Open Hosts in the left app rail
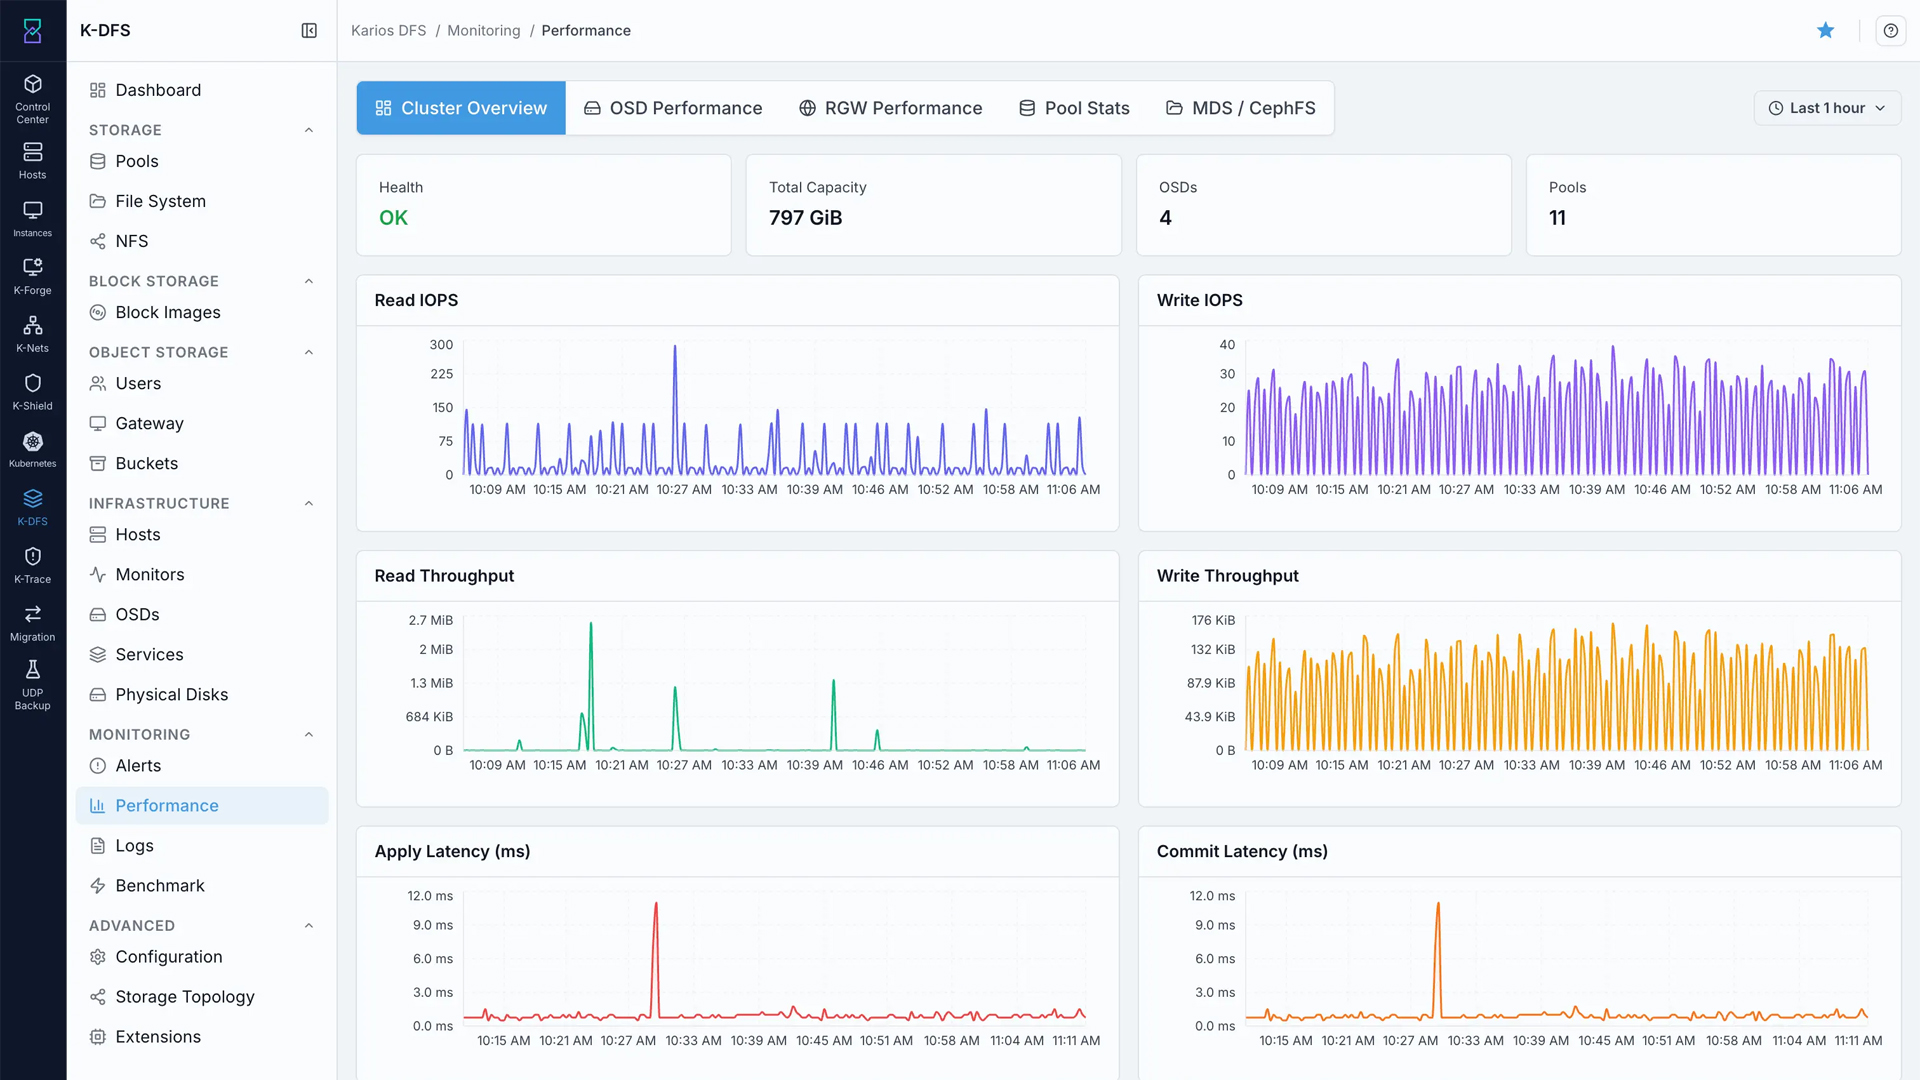The width and height of the screenshot is (1920, 1080). point(33,160)
